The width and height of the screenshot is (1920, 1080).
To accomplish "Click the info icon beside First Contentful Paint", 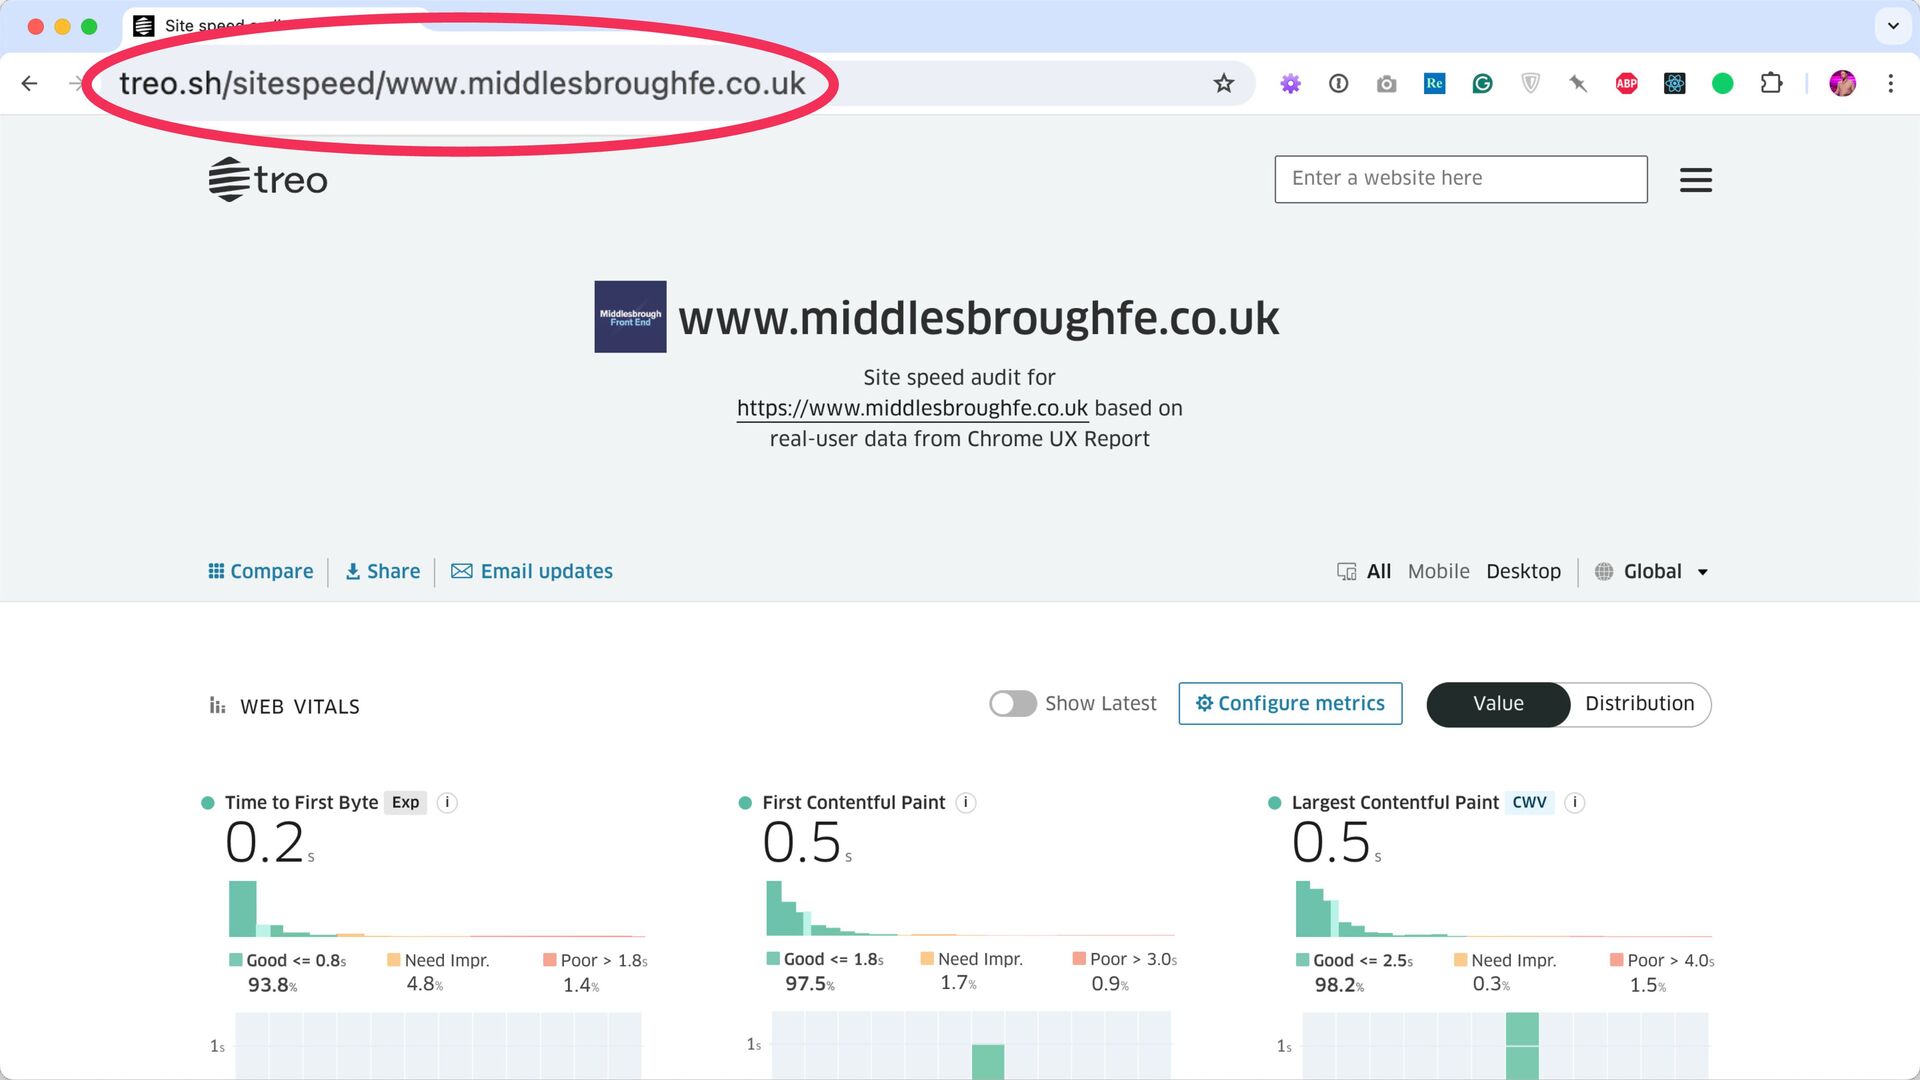I will click(965, 803).
